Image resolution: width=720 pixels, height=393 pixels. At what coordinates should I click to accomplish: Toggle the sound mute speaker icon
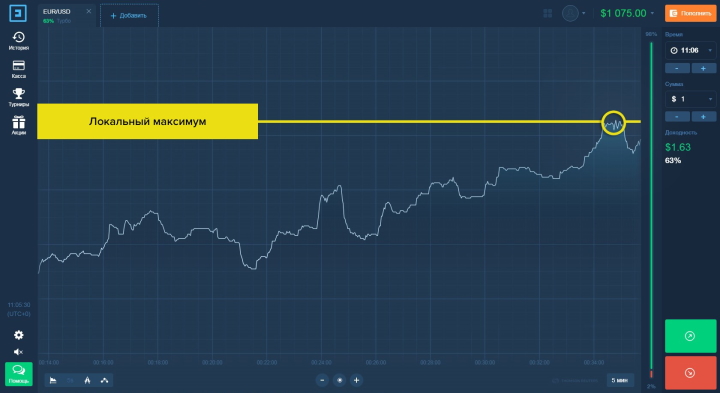(x=18, y=352)
